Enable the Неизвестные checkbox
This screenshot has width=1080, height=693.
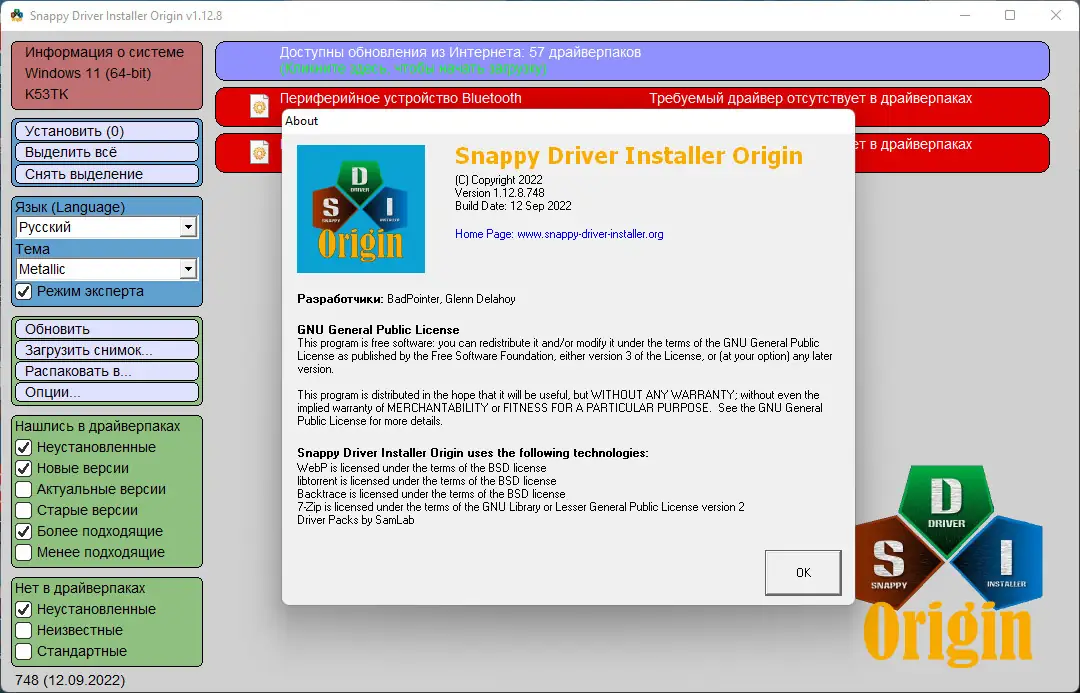24,630
